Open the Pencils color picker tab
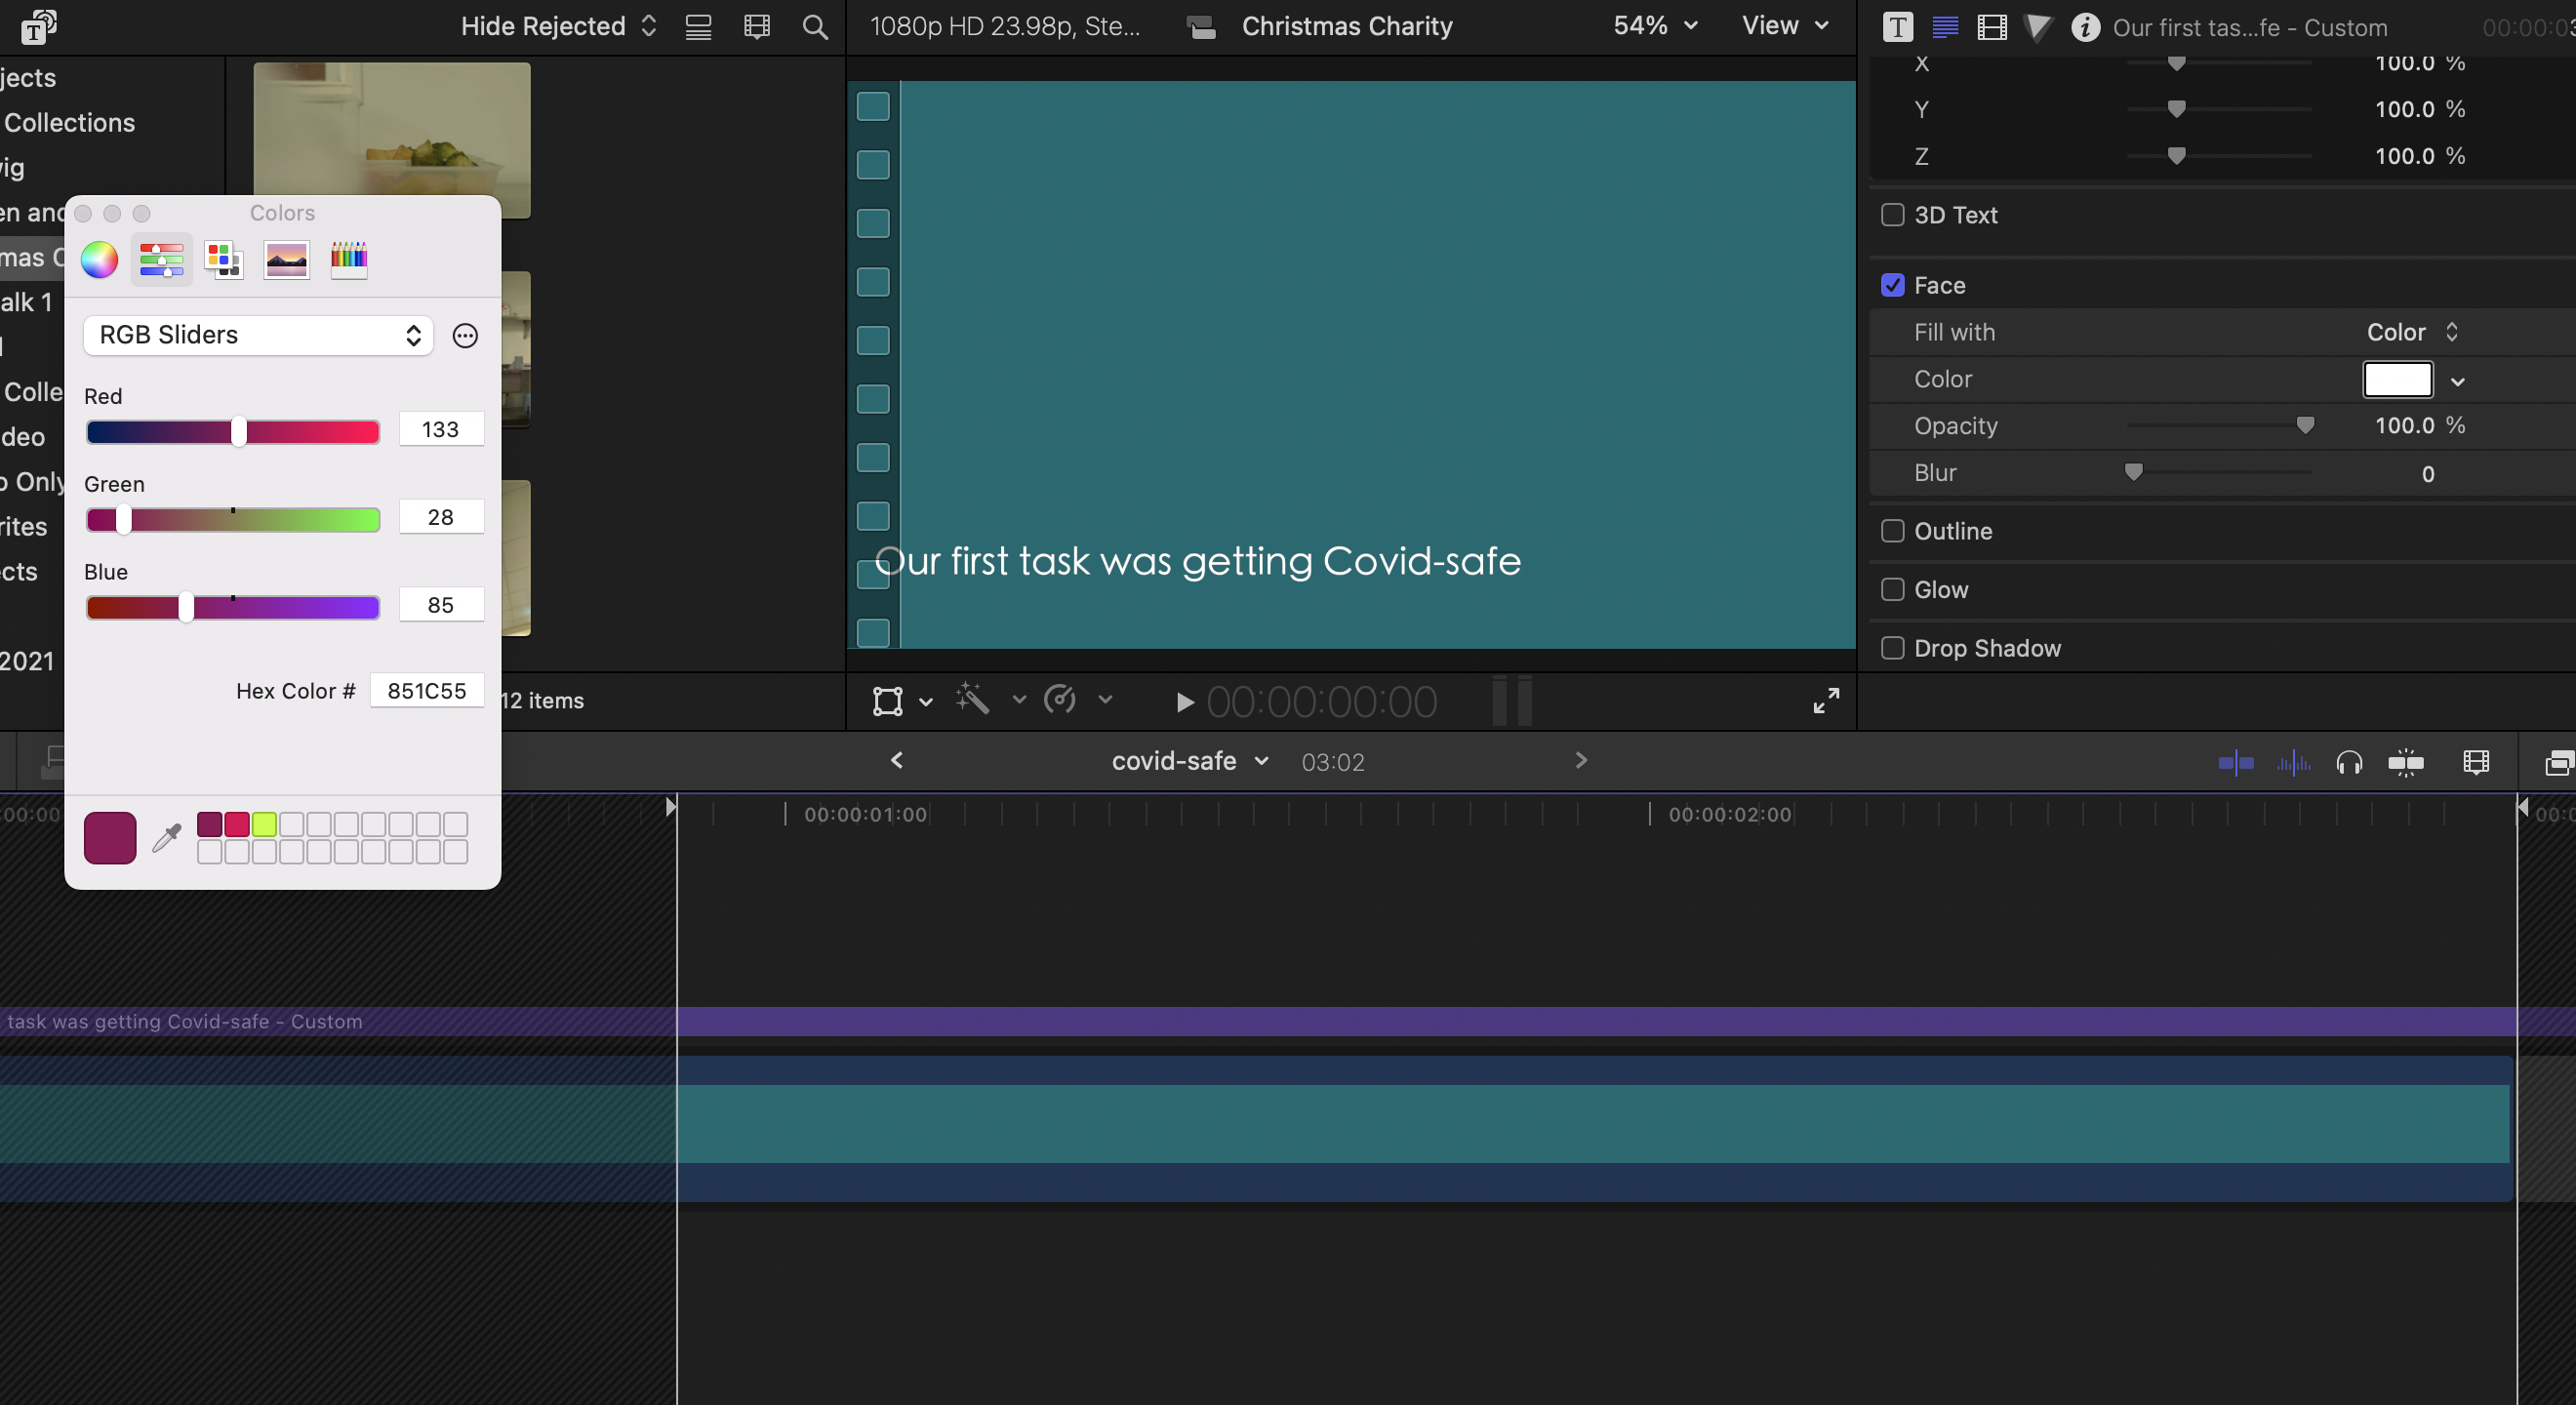Viewport: 2576px width, 1405px height. click(x=349, y=260)
